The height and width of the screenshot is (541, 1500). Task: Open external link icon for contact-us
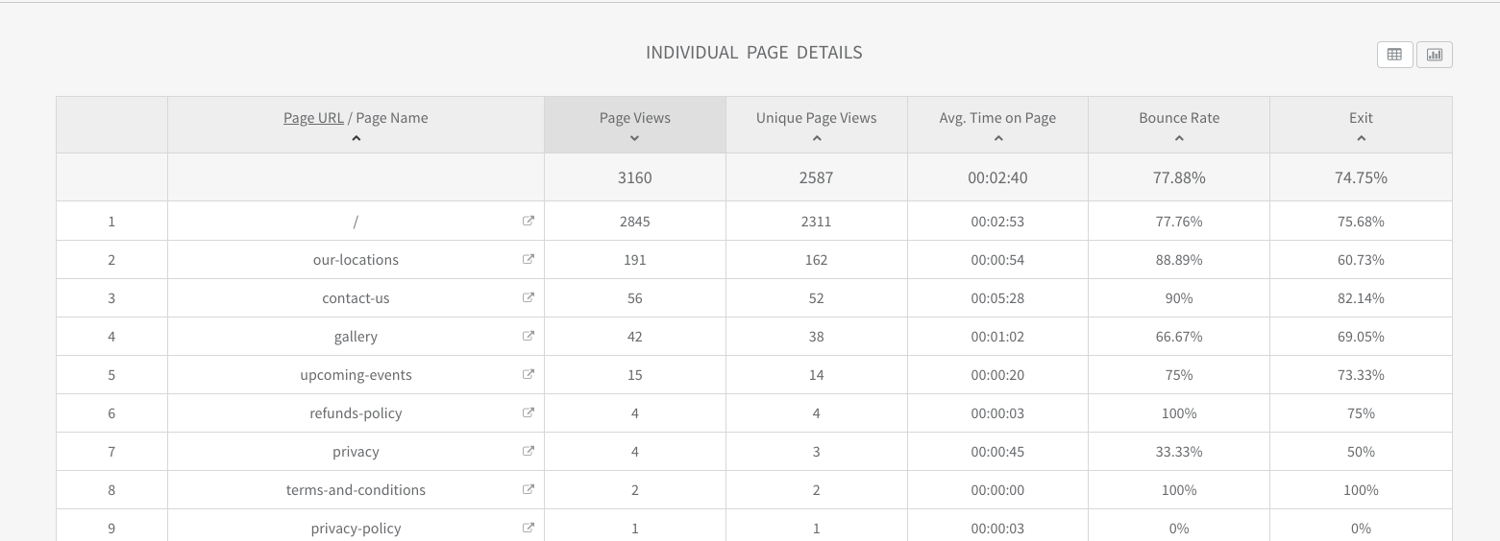pyautogui.click(x=528, y=297)
